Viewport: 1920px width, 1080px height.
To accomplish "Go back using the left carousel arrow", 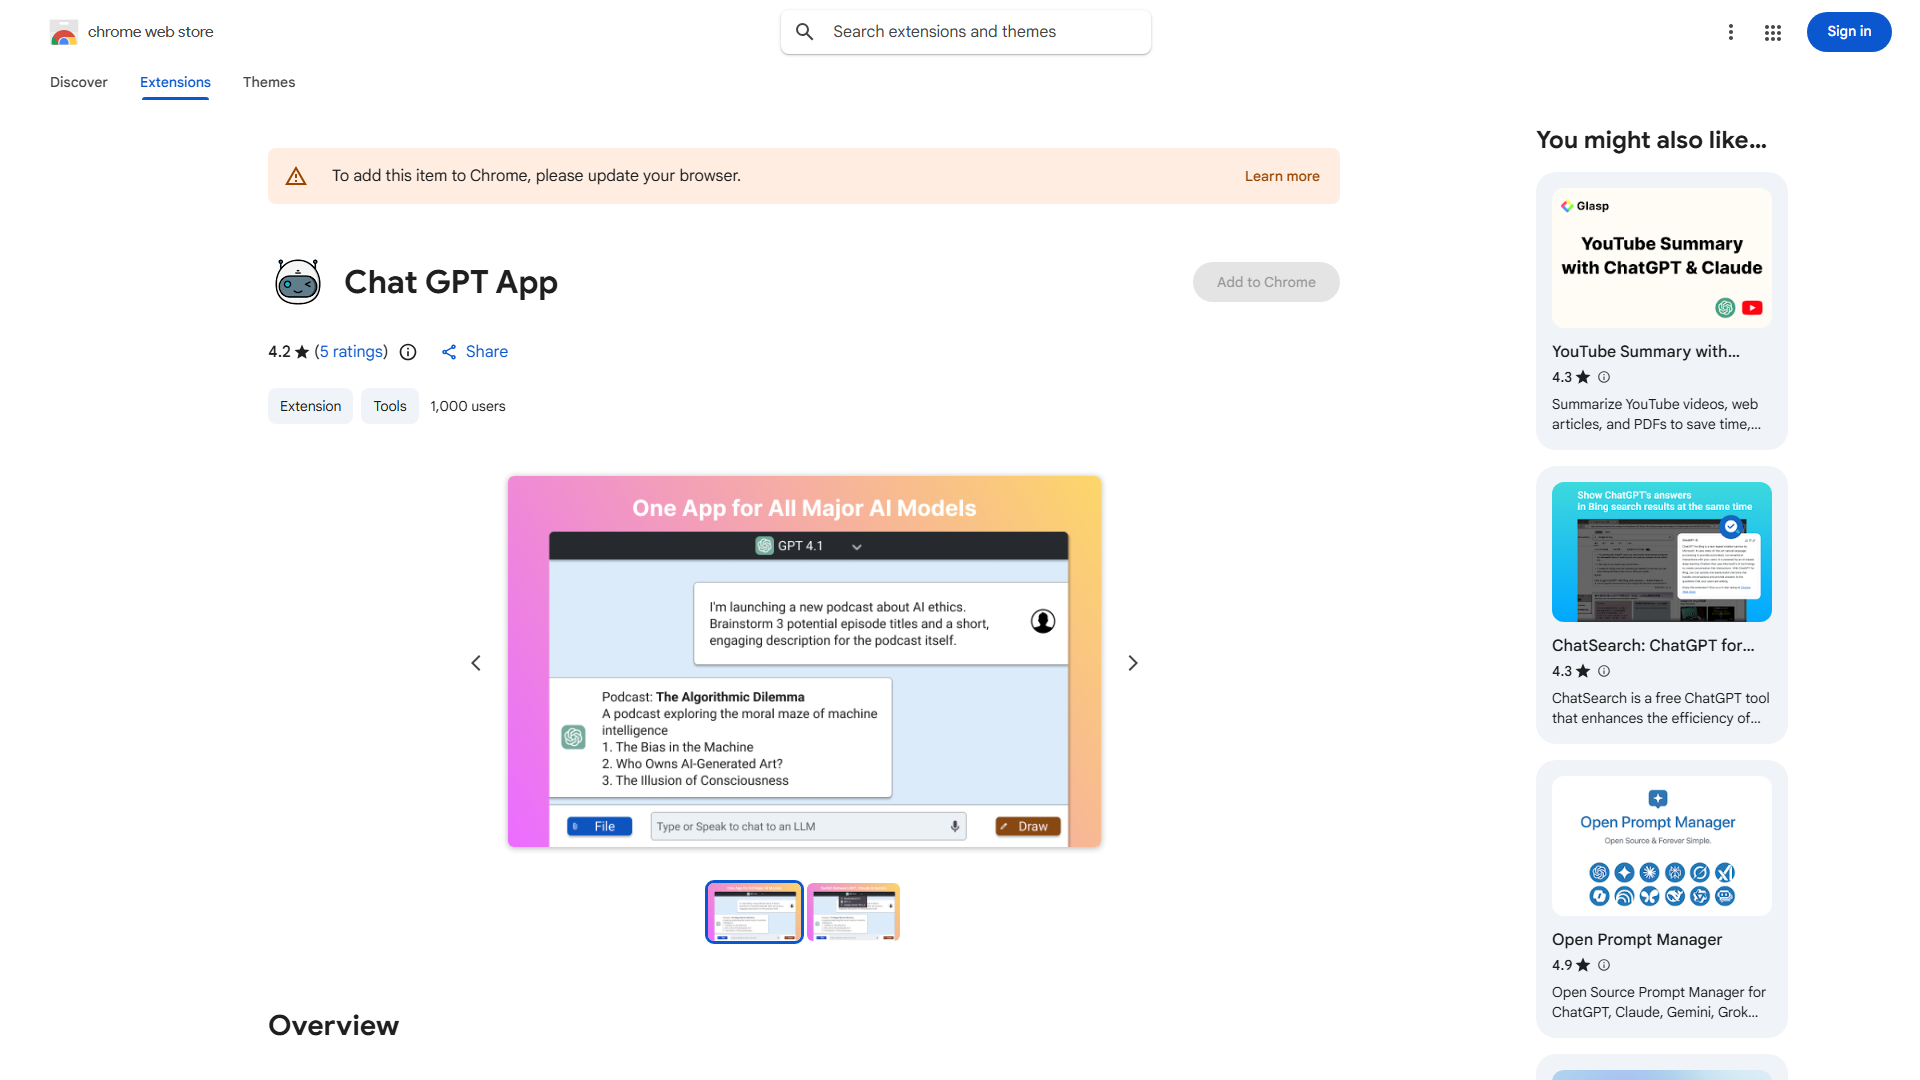I will 476,662.
